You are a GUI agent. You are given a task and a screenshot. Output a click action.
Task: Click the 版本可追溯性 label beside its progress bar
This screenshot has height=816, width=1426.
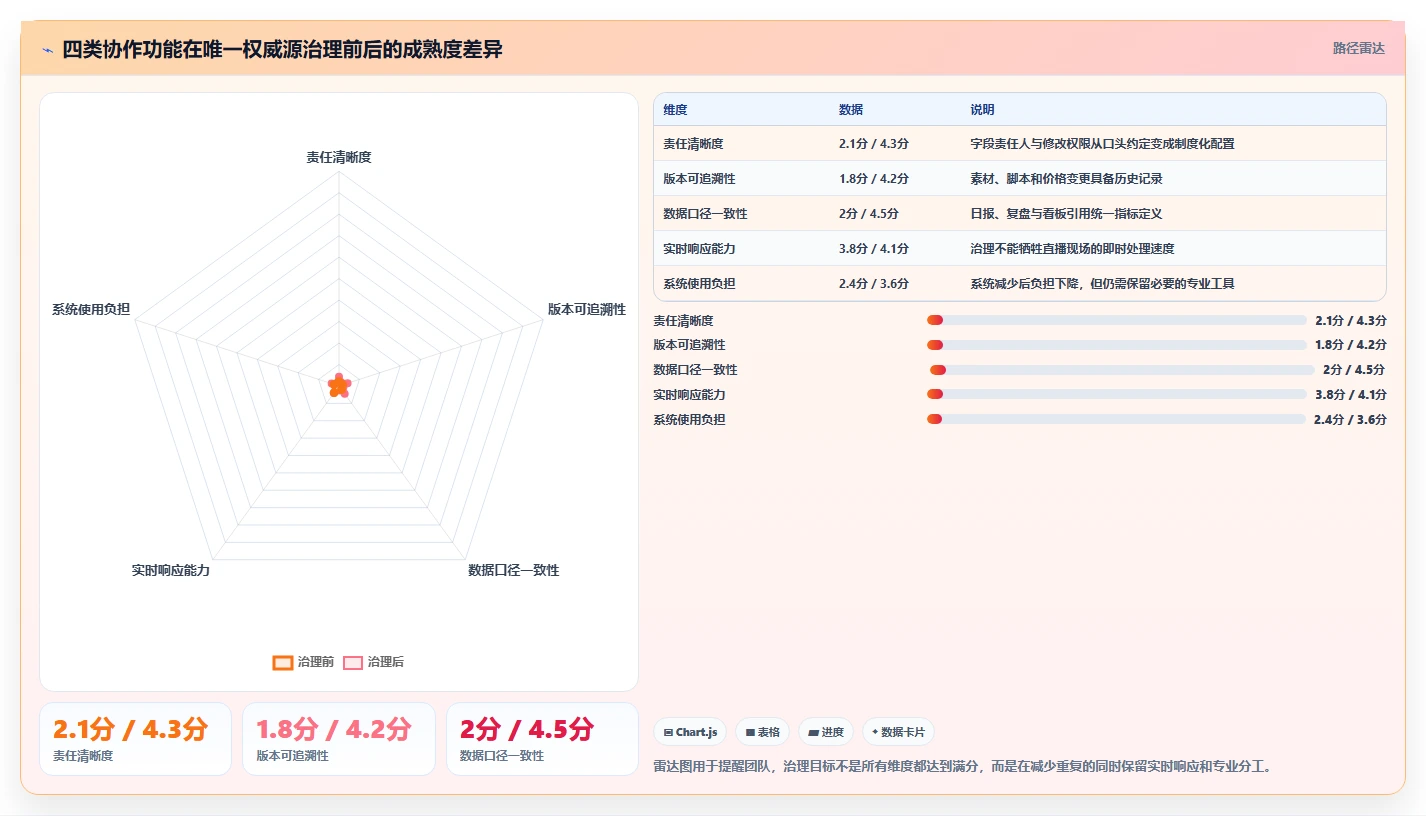pyautogui.click(x=689, y=345)
